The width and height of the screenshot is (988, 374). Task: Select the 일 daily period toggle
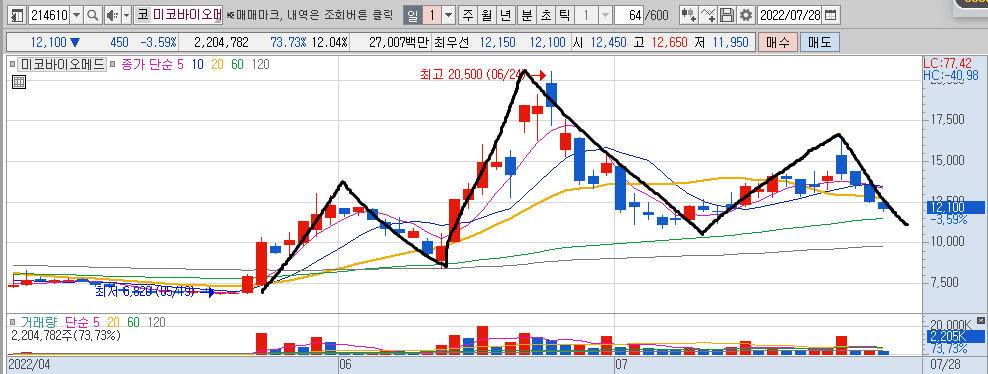click(x=411, y=15)
